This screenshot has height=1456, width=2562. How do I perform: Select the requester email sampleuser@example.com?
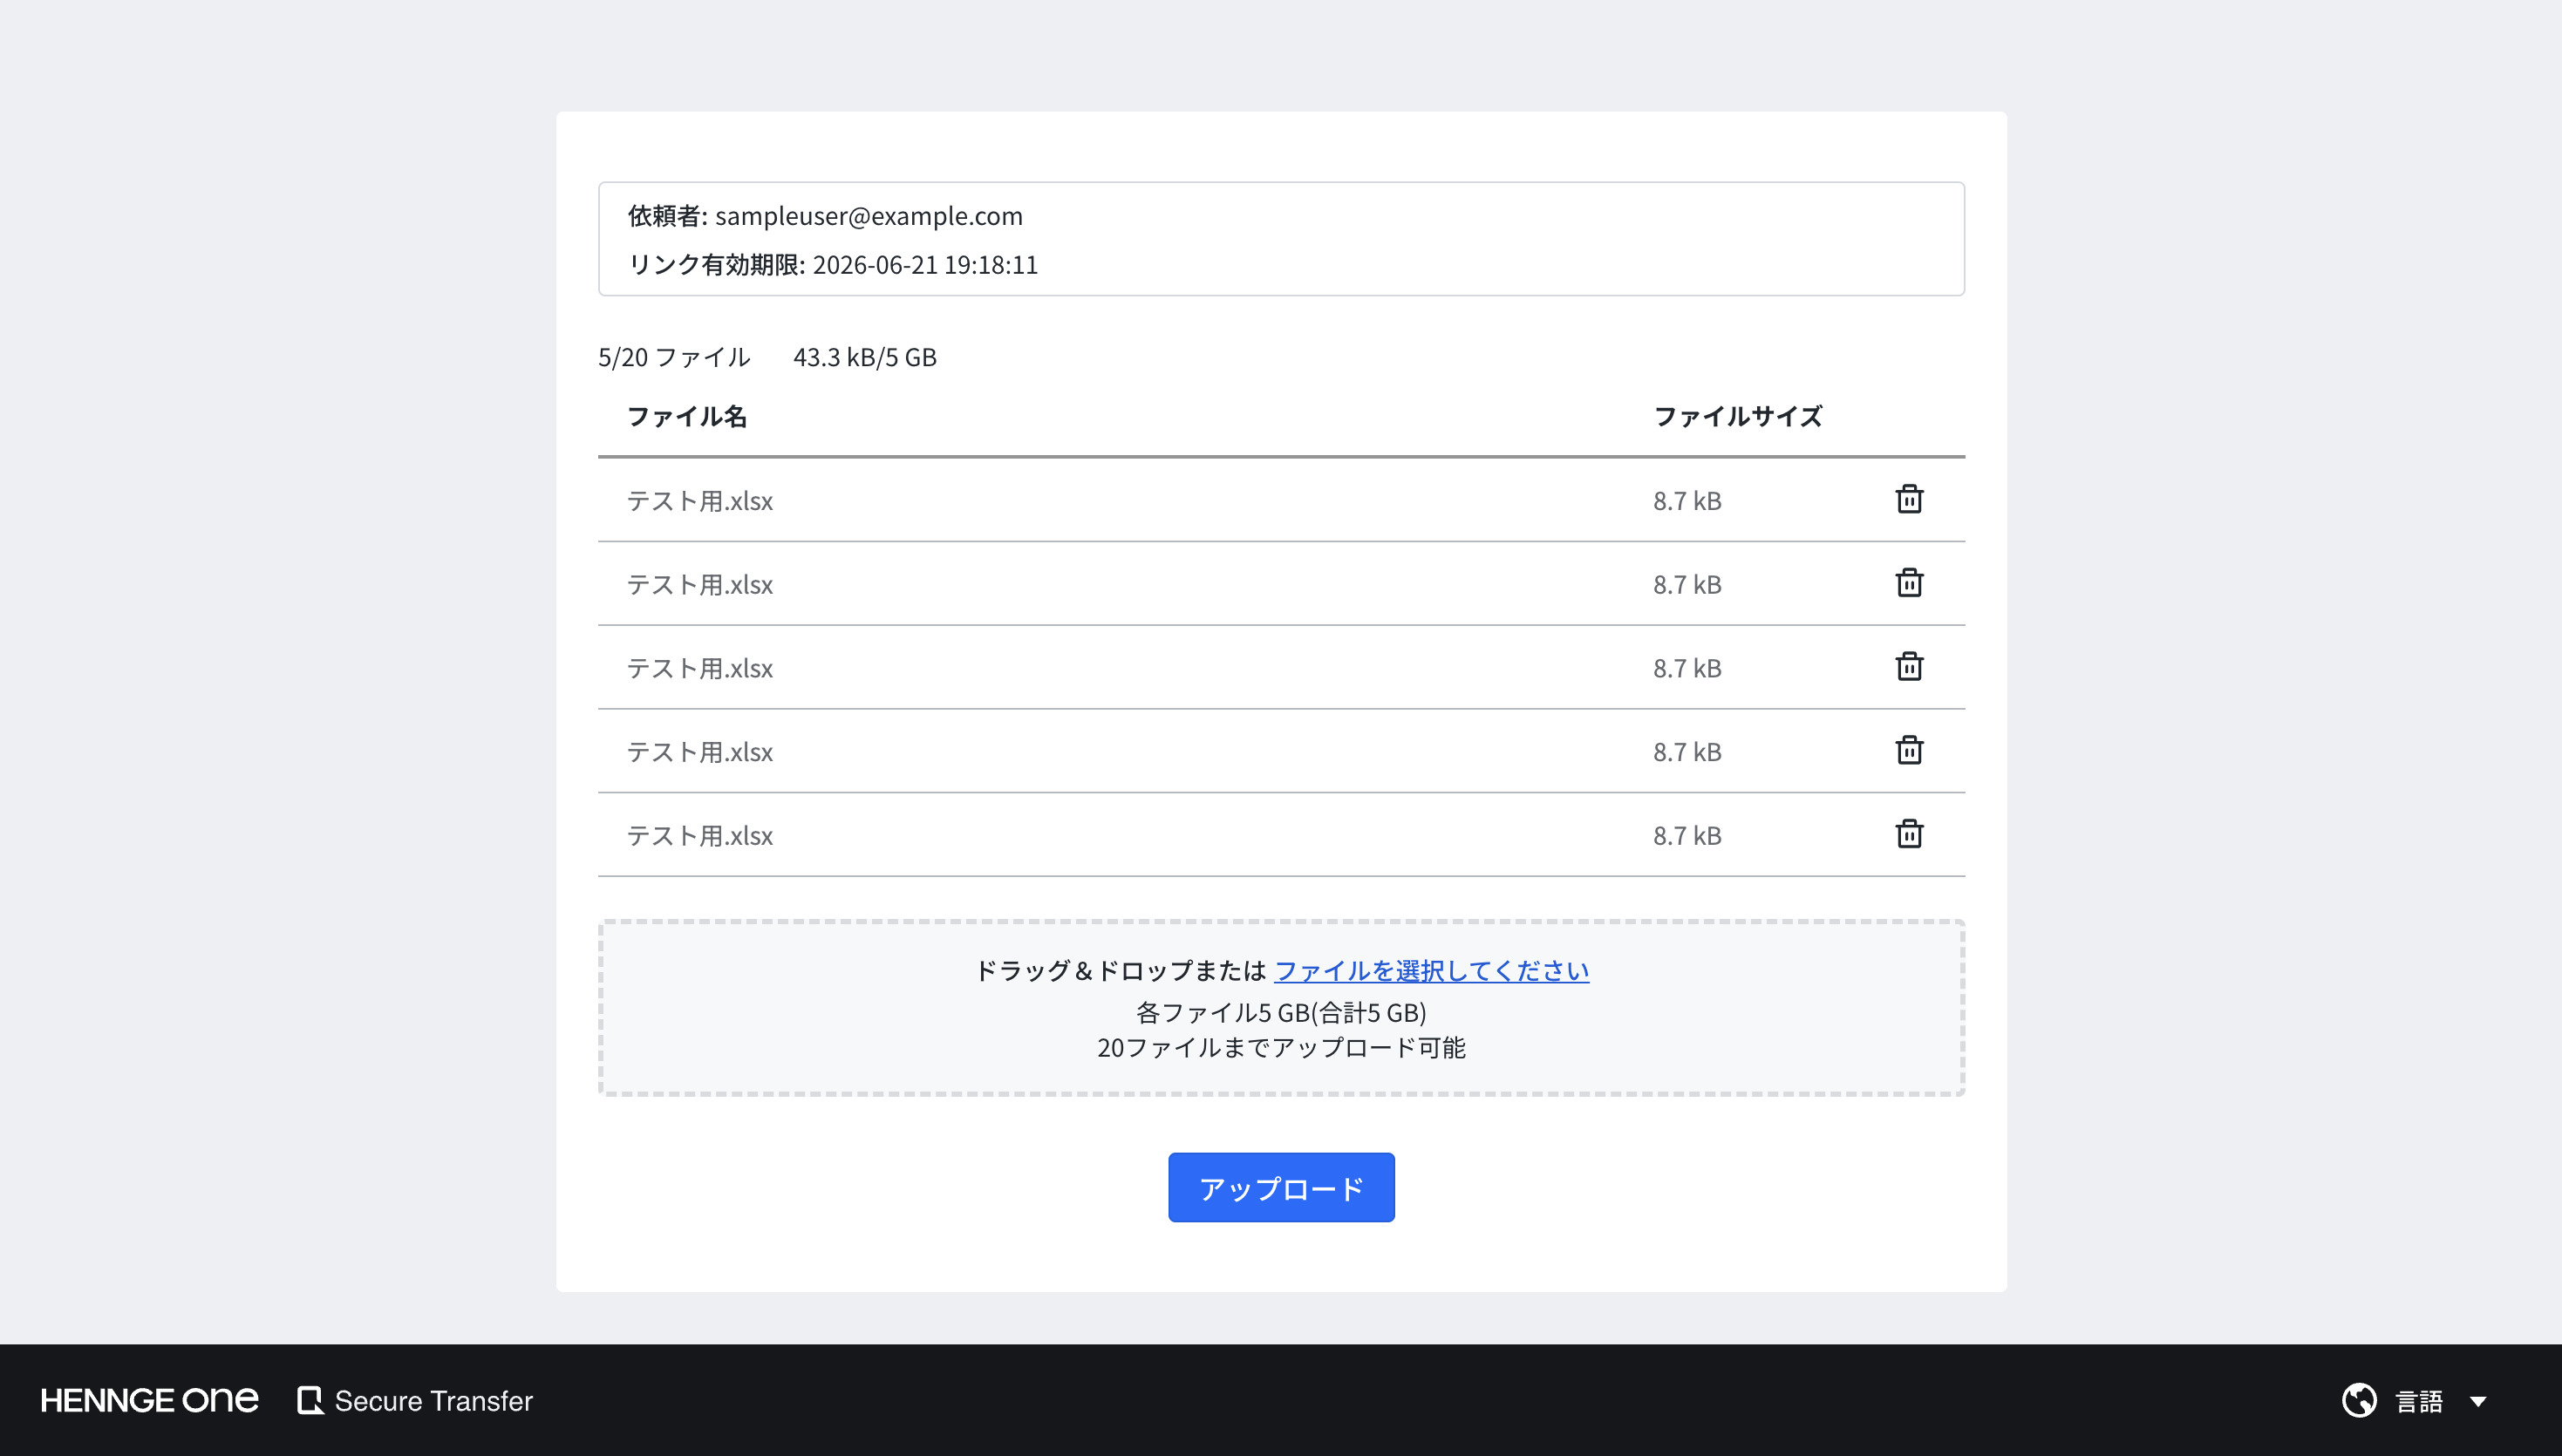(x=869, y=216)
